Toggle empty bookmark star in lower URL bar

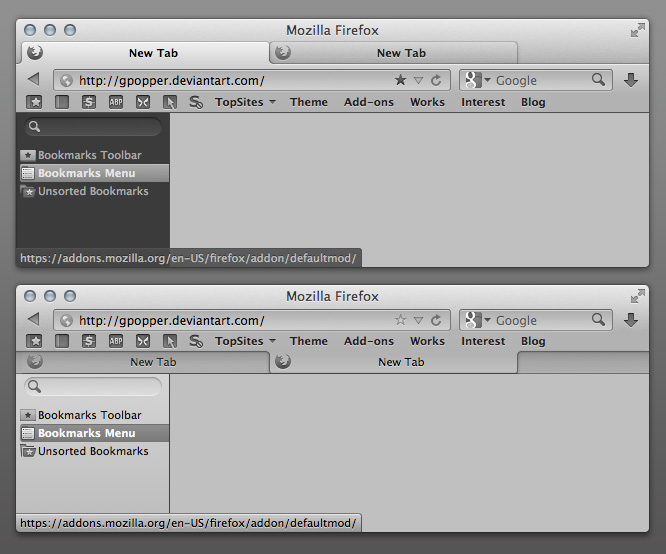click(x=401, y=319)
